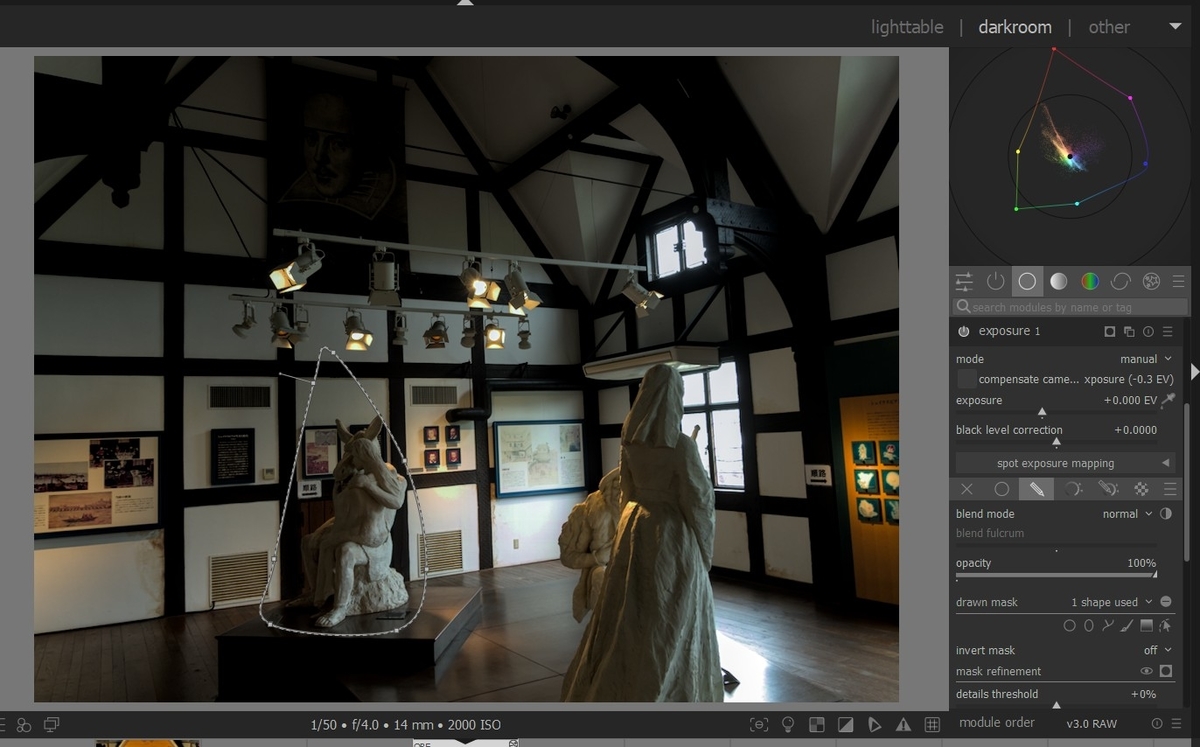The image size is (1200, 747).
Task: Toggle exposure module power button
Action: [964, 331]
